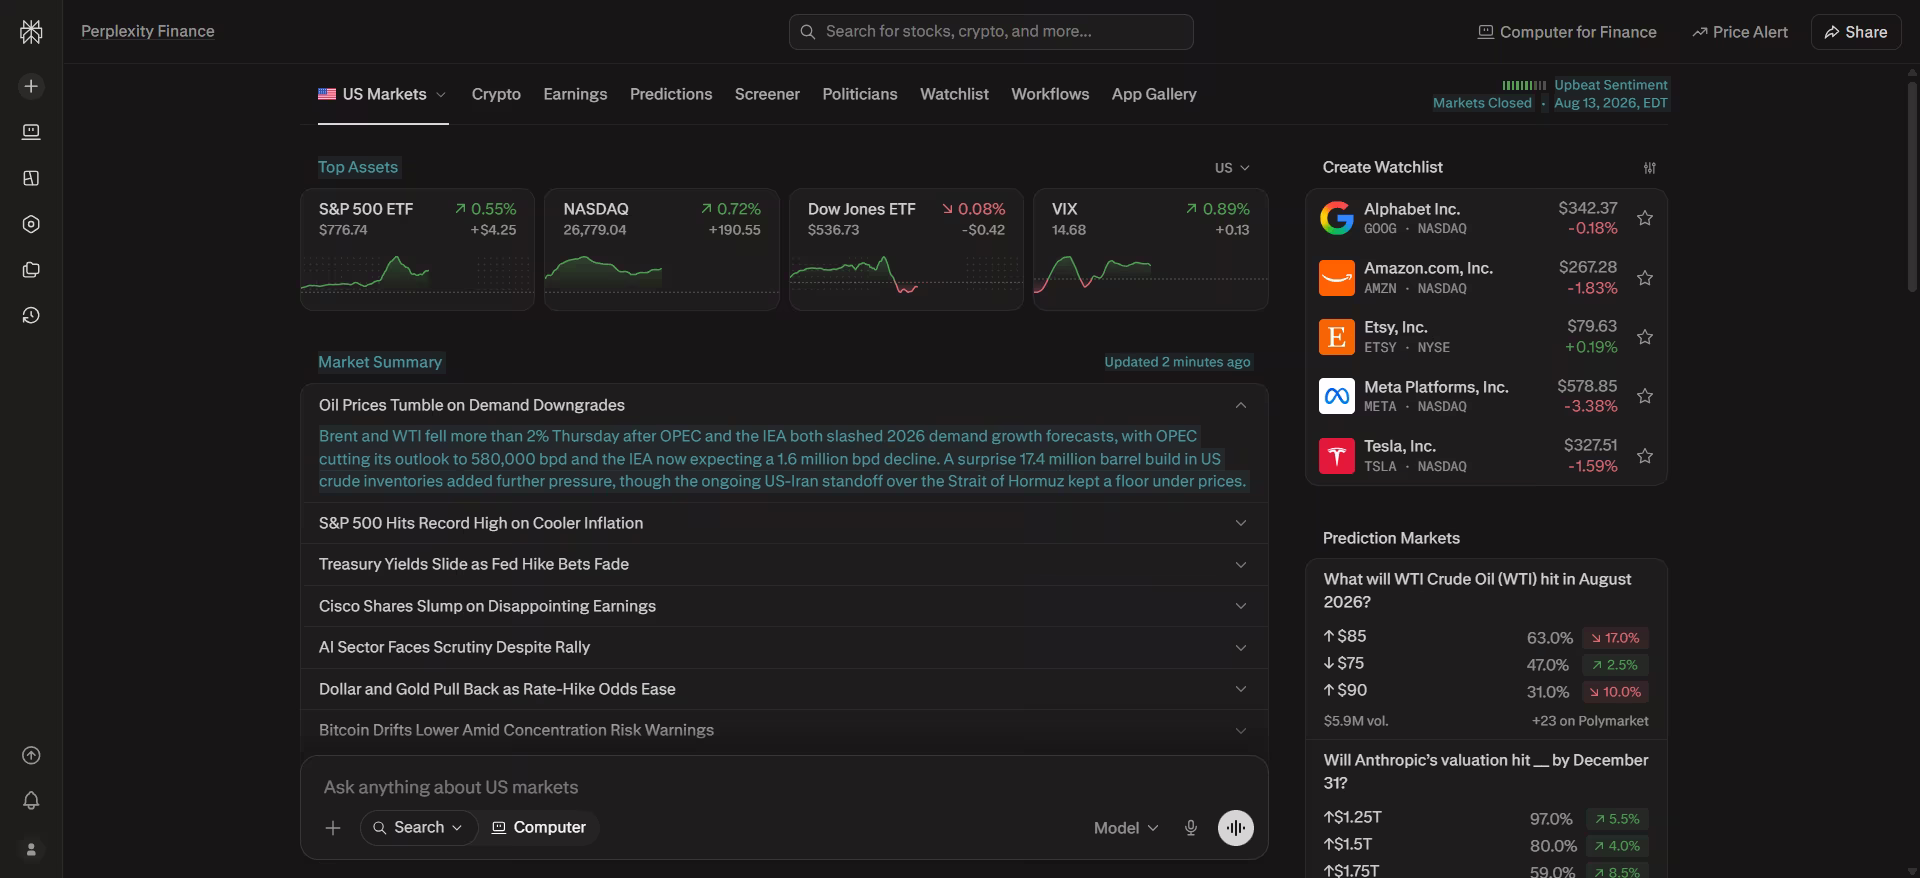Switch to the Earnings tab
The image size is (1920, 878).
pyautogui.click(x=575, y=94)
